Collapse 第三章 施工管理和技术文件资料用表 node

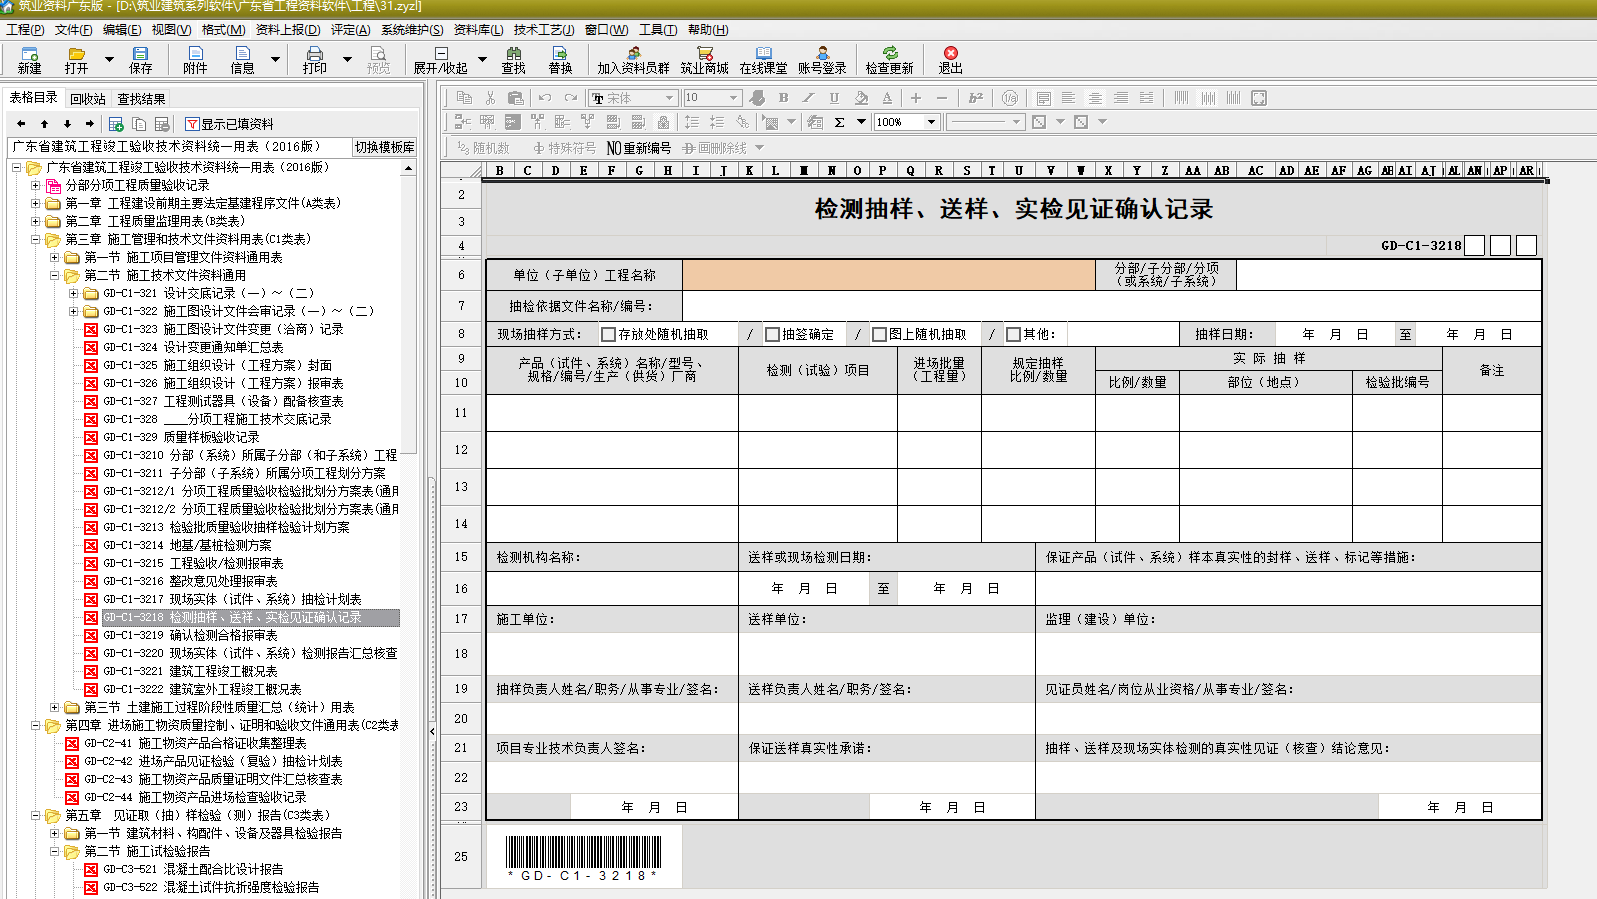pos(36,239)
